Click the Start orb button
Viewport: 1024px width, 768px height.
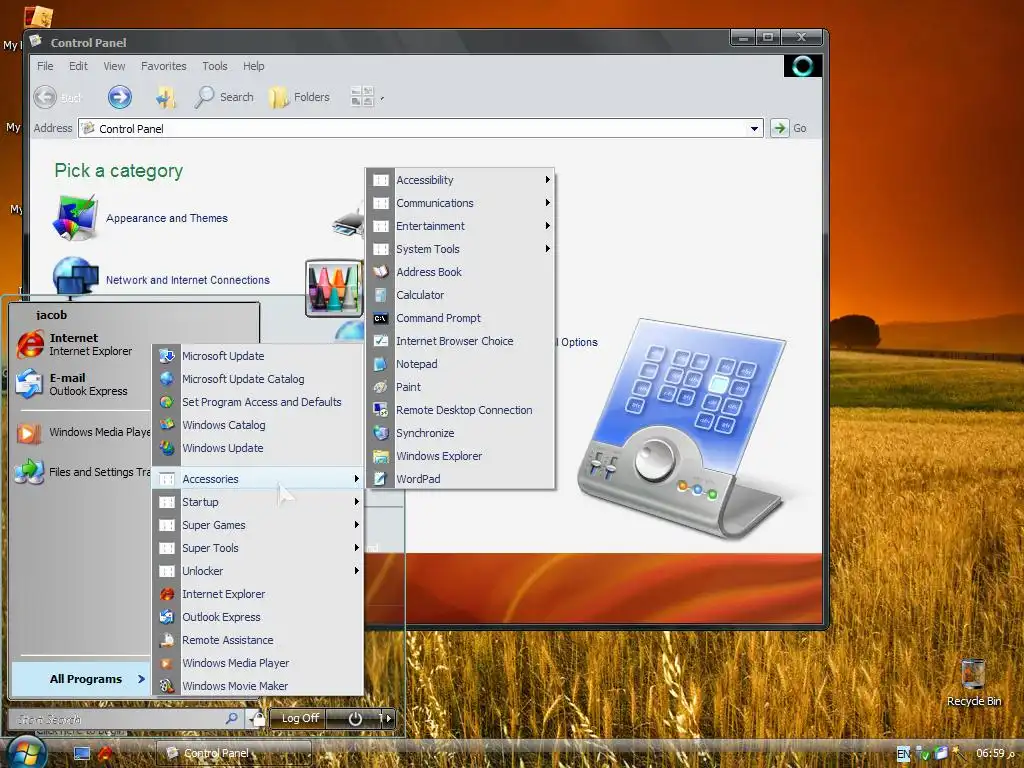[x=25, y=752]
